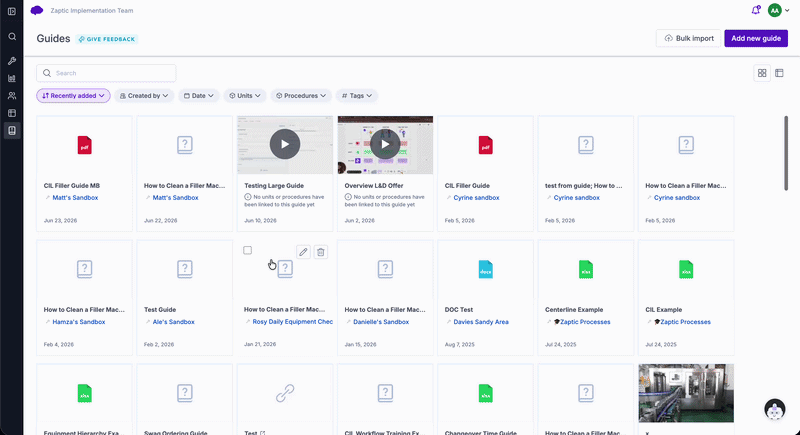Open the users icon in sidebar
Viewport: 800px width, 435px height.
pos(12,96)
